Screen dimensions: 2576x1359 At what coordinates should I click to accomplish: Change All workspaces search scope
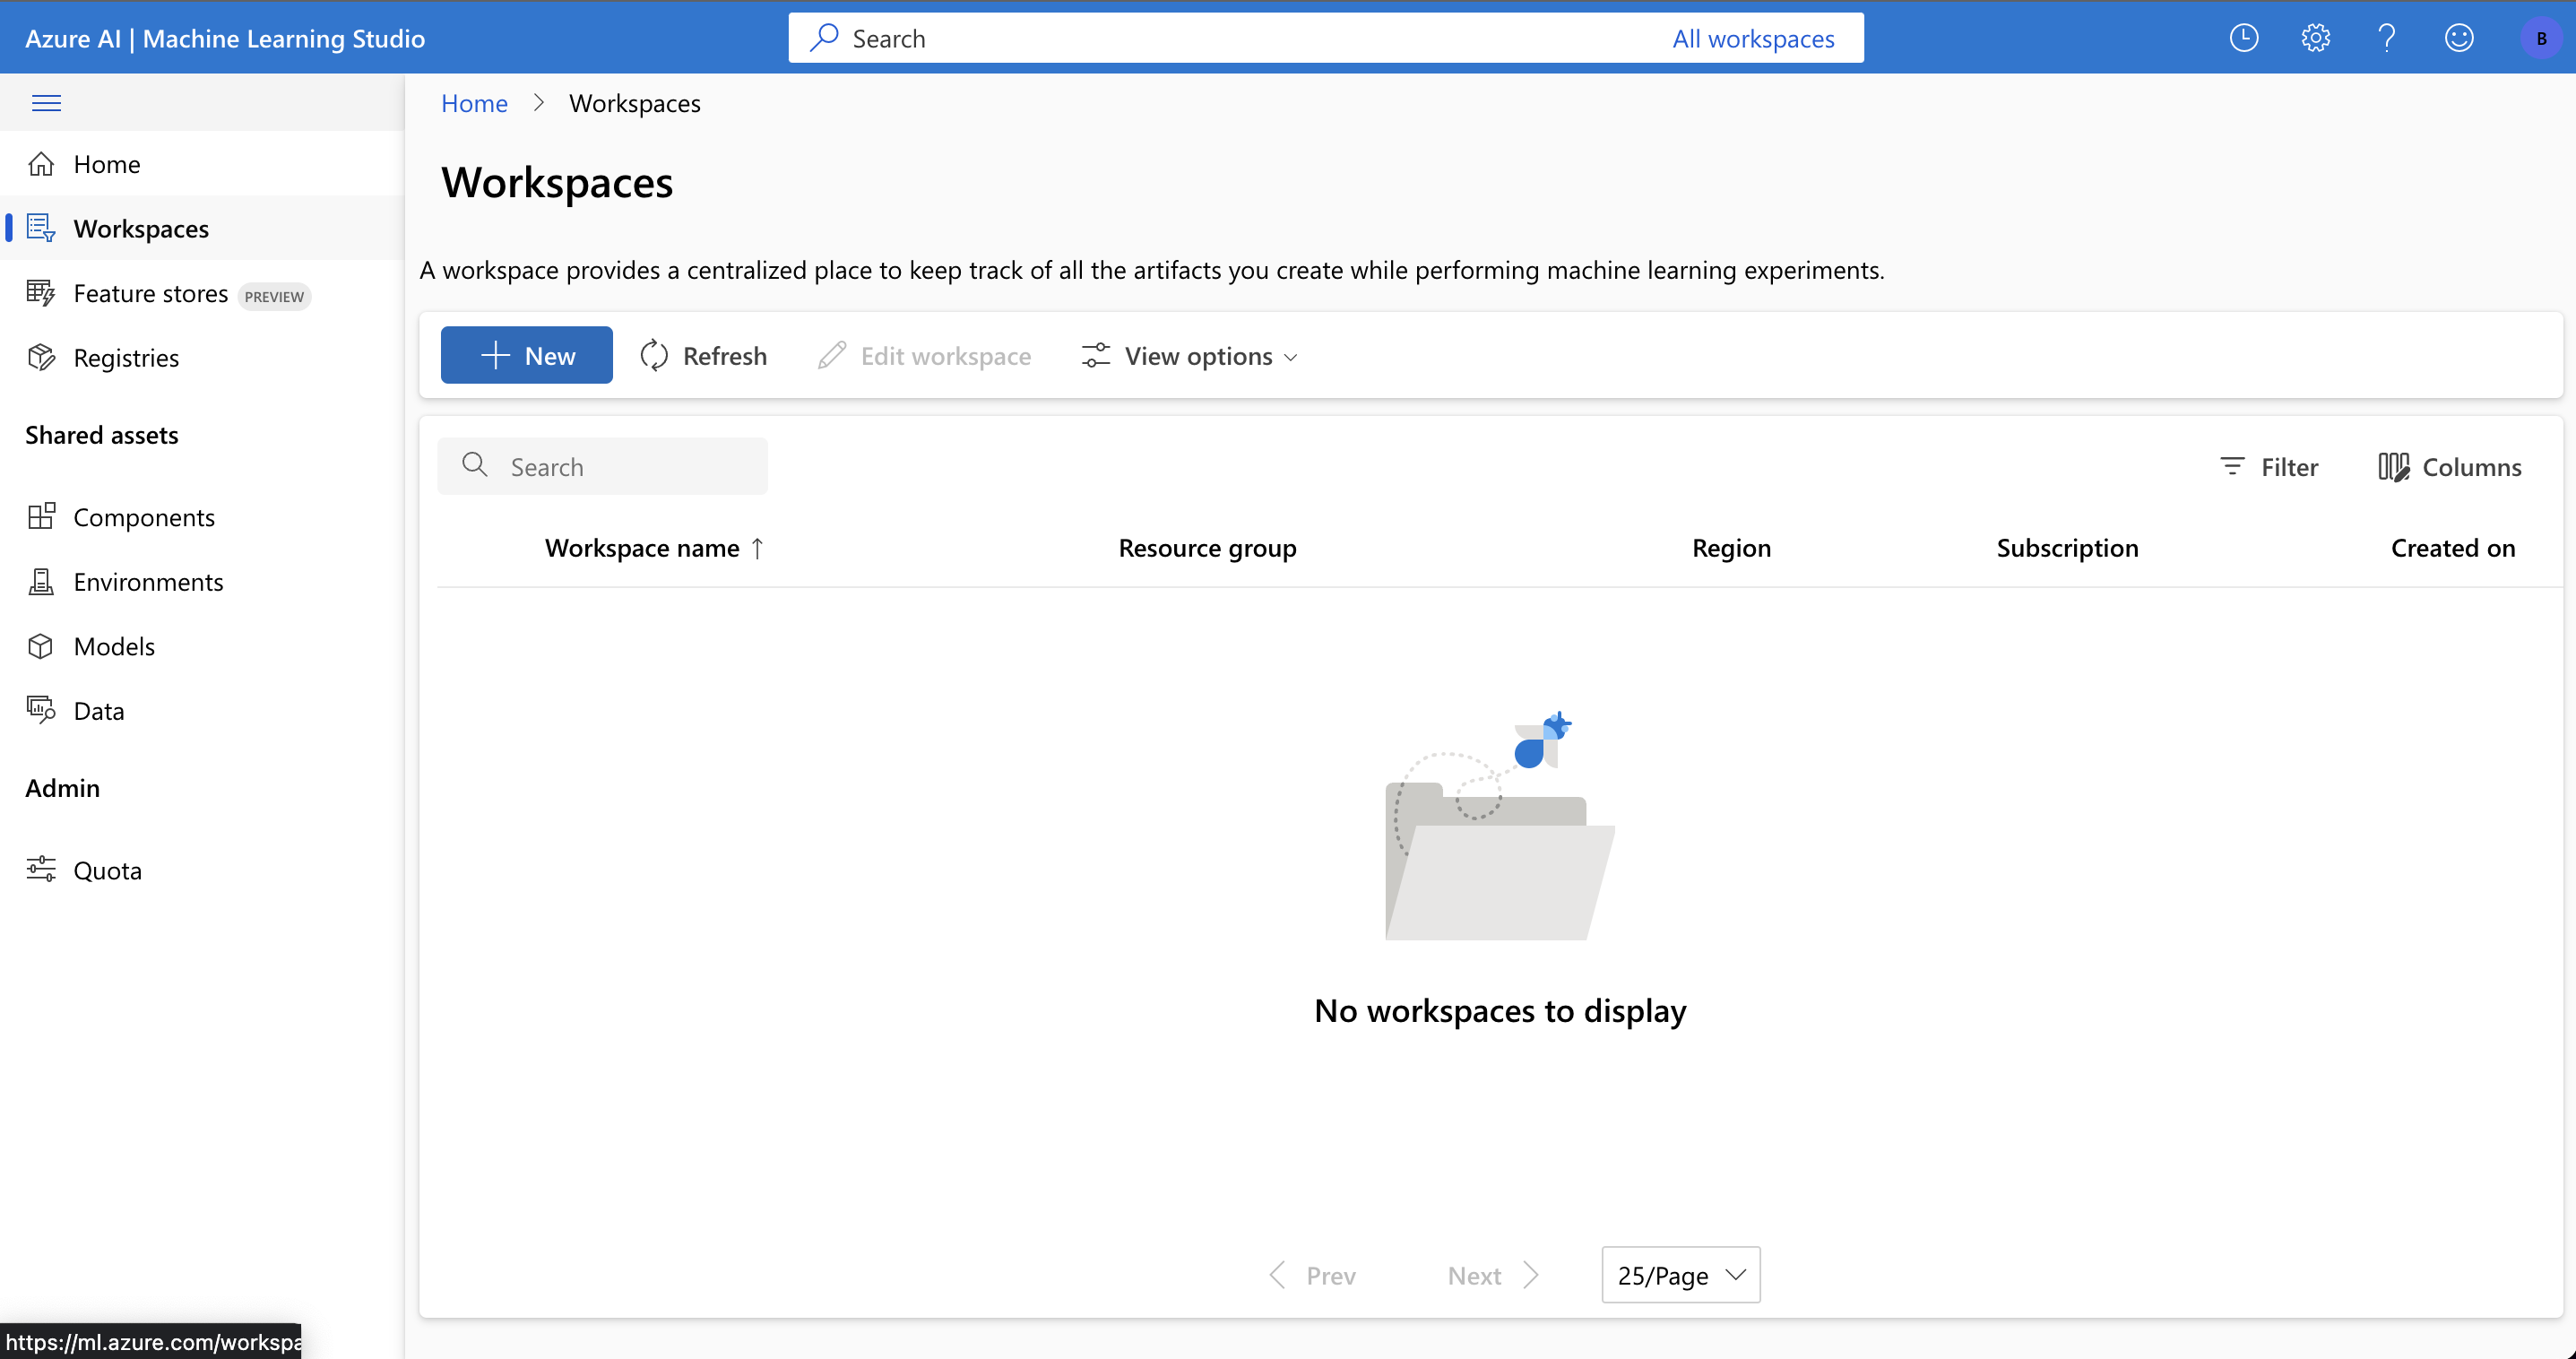(x=1752, y=38)
